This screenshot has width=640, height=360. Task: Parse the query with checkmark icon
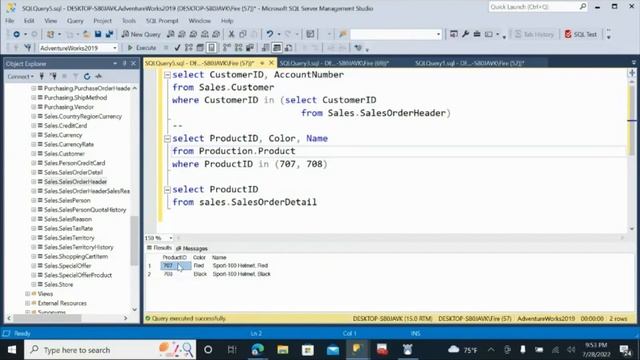[x=177, y=48]
